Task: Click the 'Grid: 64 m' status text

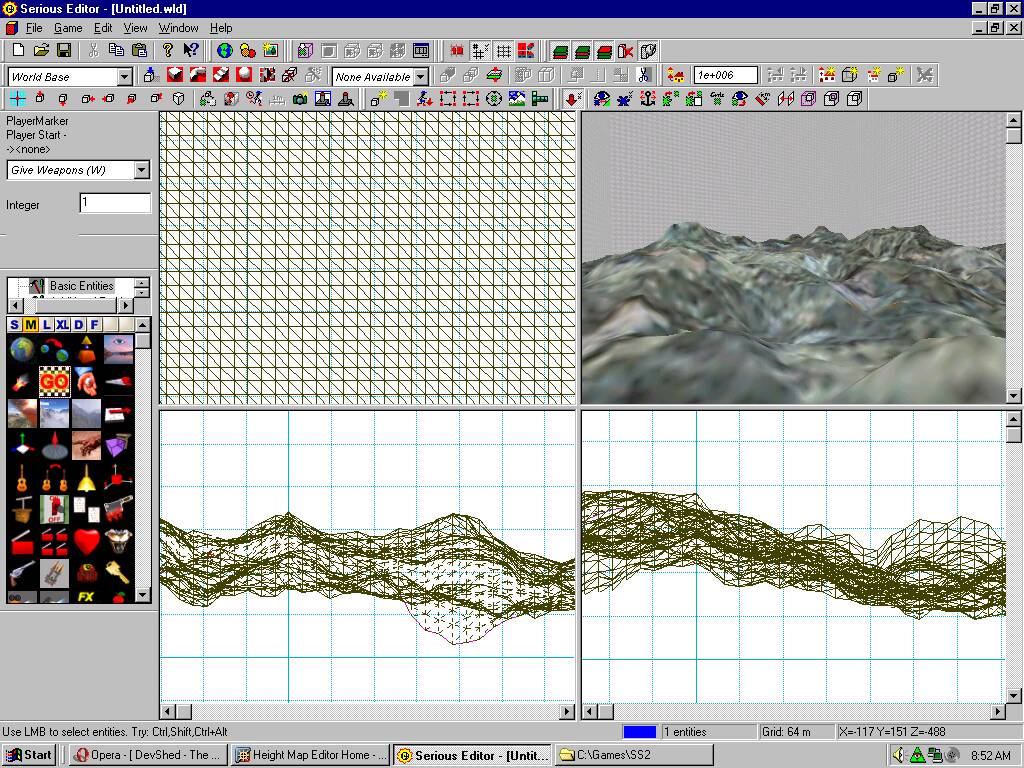Action: tap(786, 732)
